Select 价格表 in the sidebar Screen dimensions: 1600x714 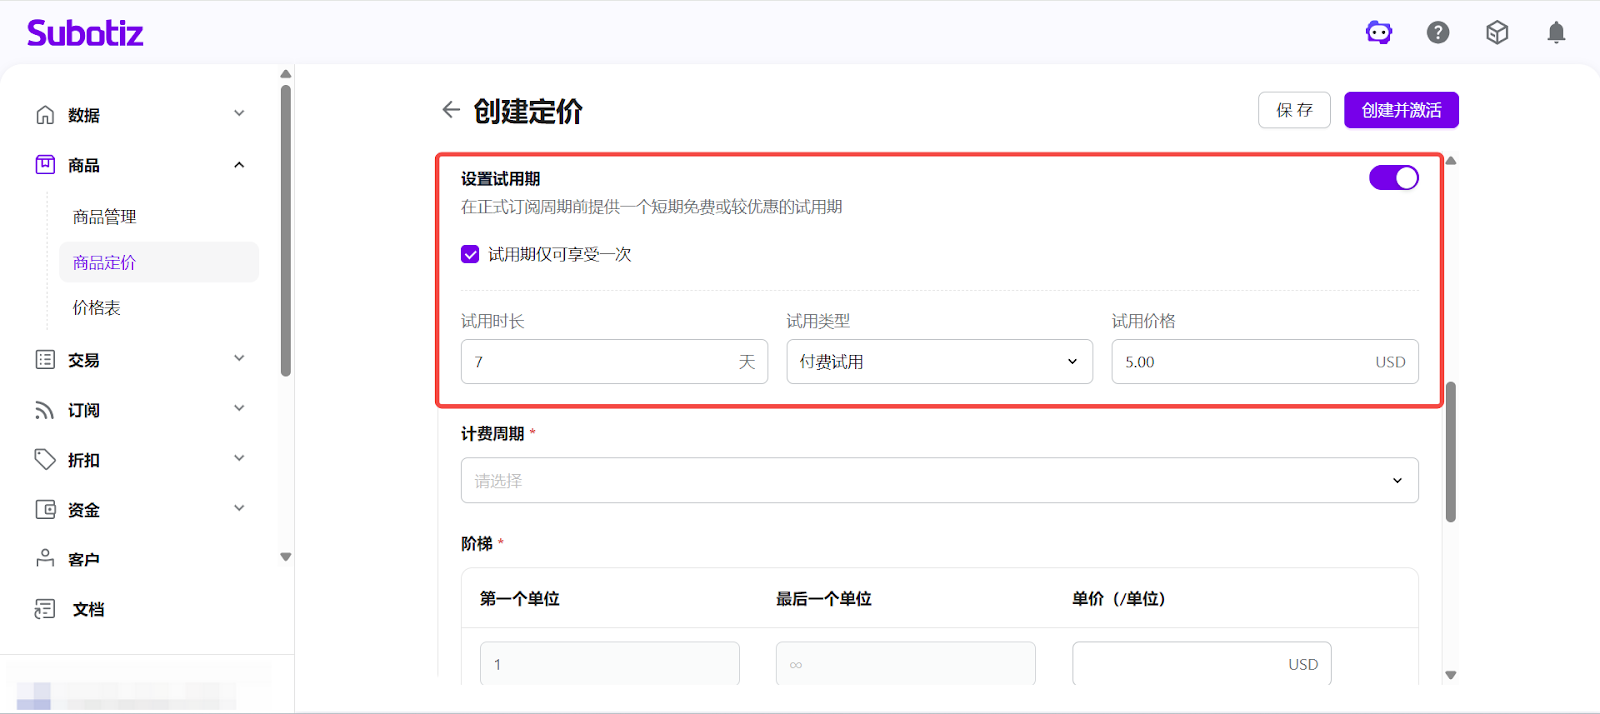click(97, 308)
